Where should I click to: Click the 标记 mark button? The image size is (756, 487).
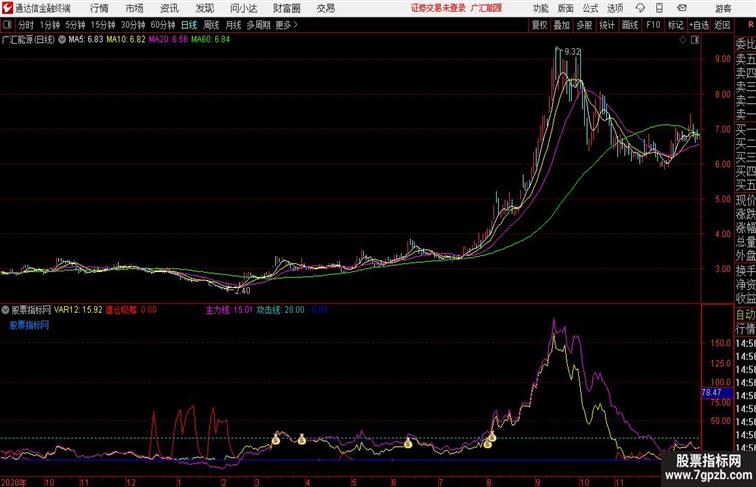[x=675, y=25]
